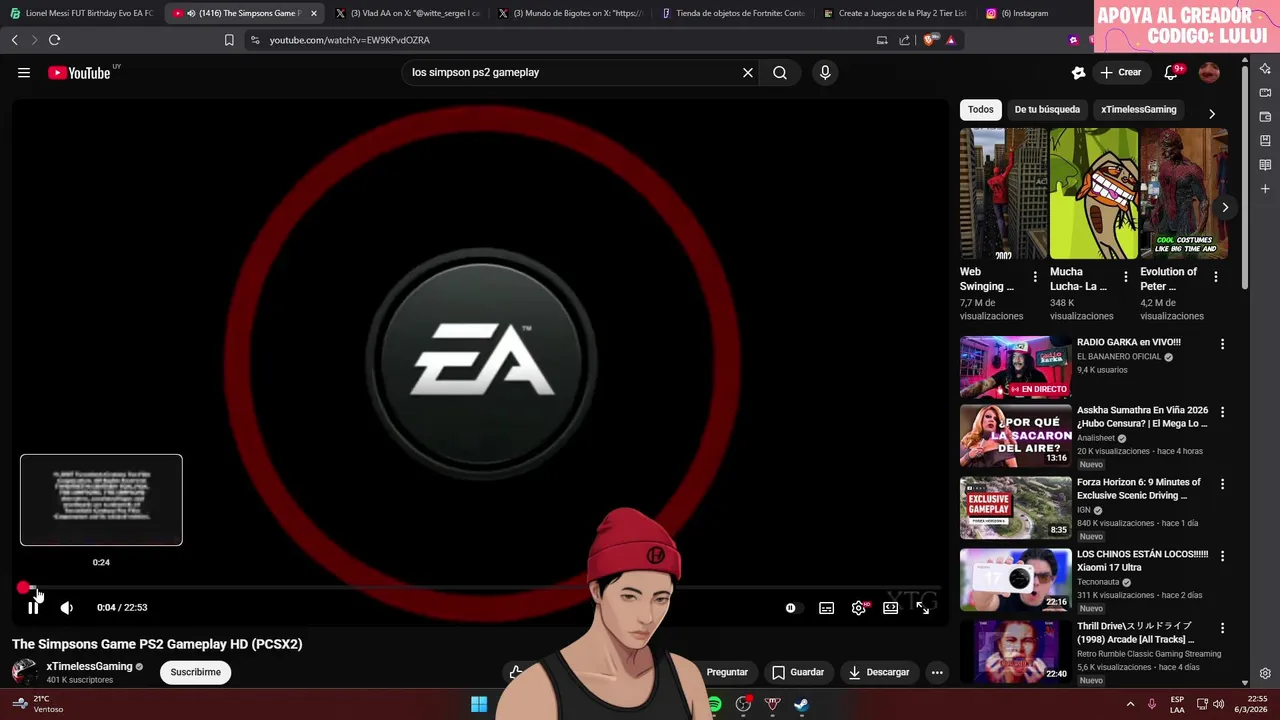The image size is (1280, 720).
Task: Open options for Forza Horizon 6 video
Action: [1222, 484]
